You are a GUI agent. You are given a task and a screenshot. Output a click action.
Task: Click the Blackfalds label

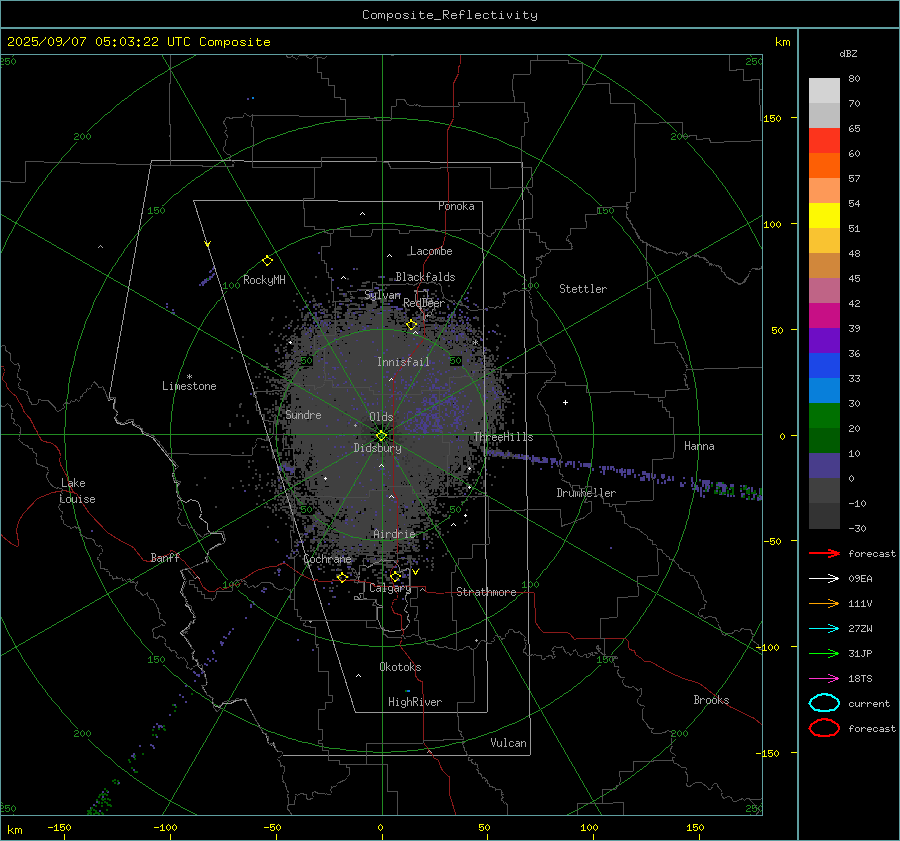(425, 277)
